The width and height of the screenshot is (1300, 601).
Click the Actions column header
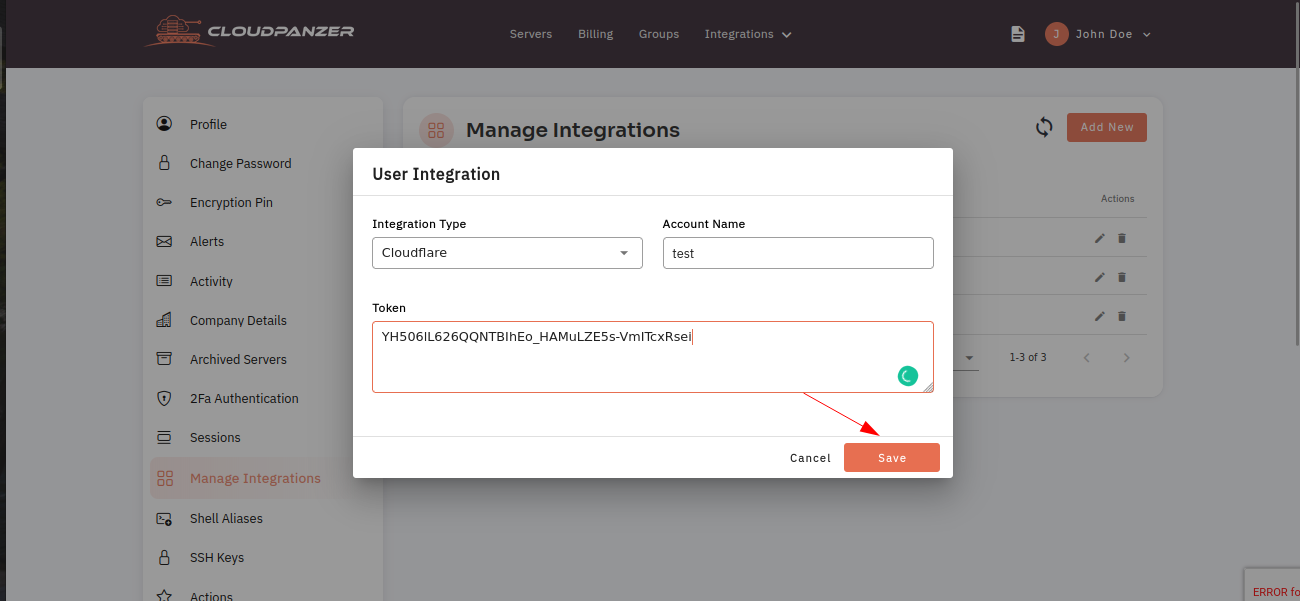pos(1118,199)
